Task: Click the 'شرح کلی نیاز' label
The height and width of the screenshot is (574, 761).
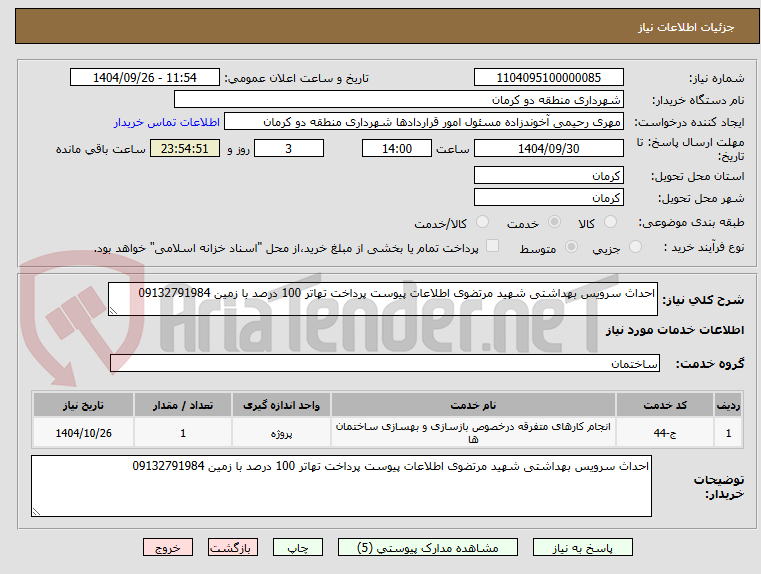Action: [x=704, y=300]
